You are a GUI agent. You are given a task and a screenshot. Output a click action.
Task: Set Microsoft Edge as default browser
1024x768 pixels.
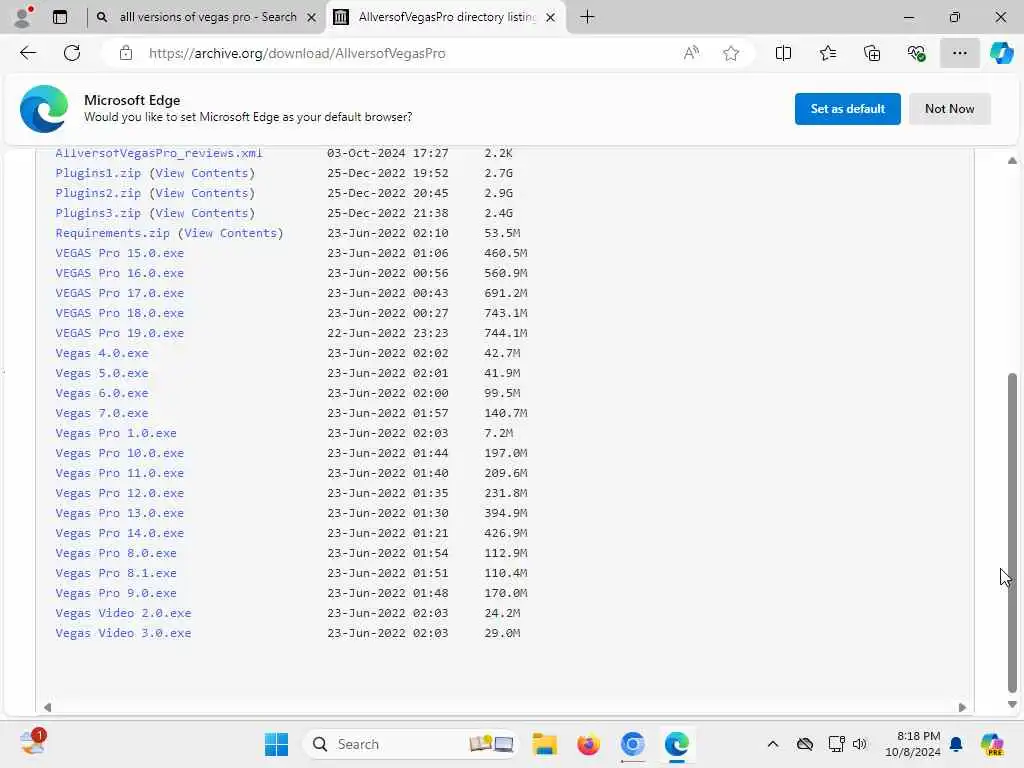point(847,109)
